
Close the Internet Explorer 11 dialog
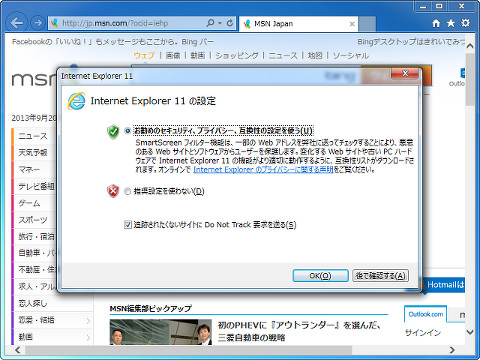(405, 74)
